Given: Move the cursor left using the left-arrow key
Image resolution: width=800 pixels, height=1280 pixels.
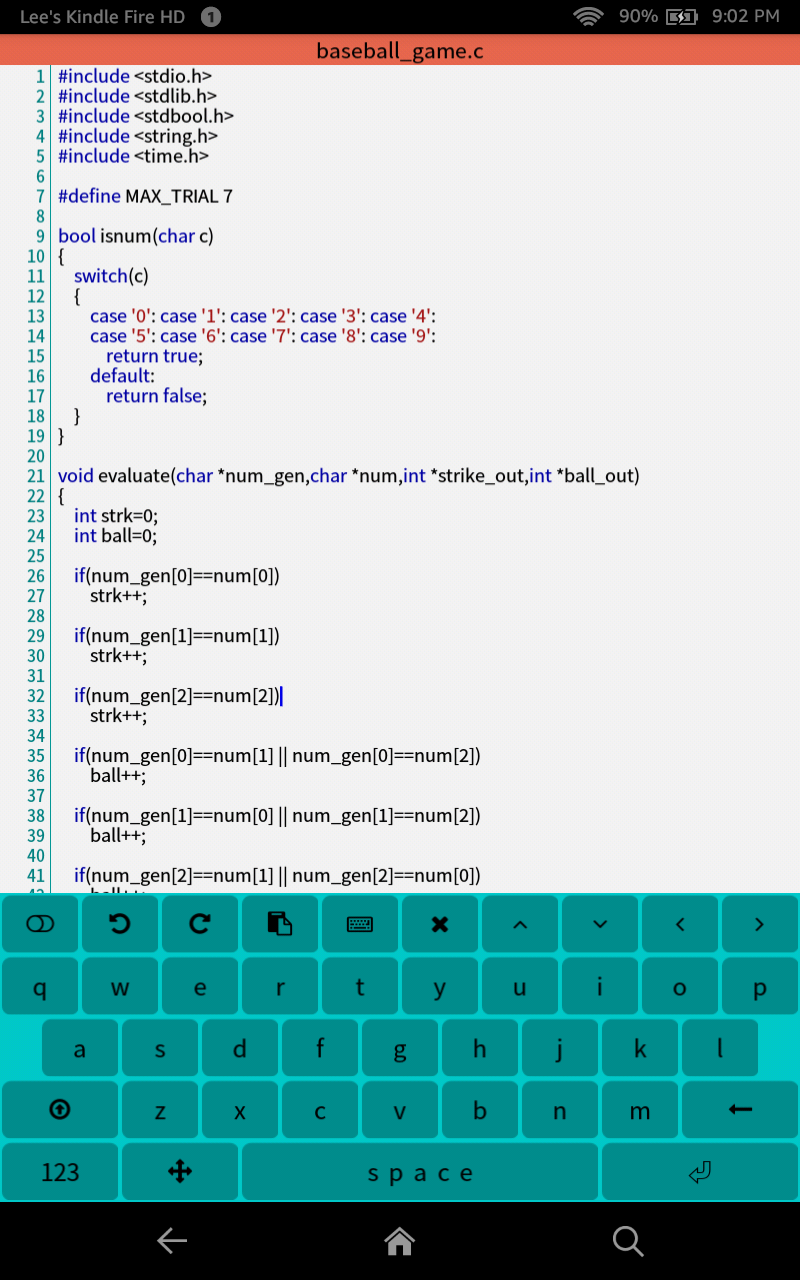Looking at the screenshot, I should pos(680,923).
